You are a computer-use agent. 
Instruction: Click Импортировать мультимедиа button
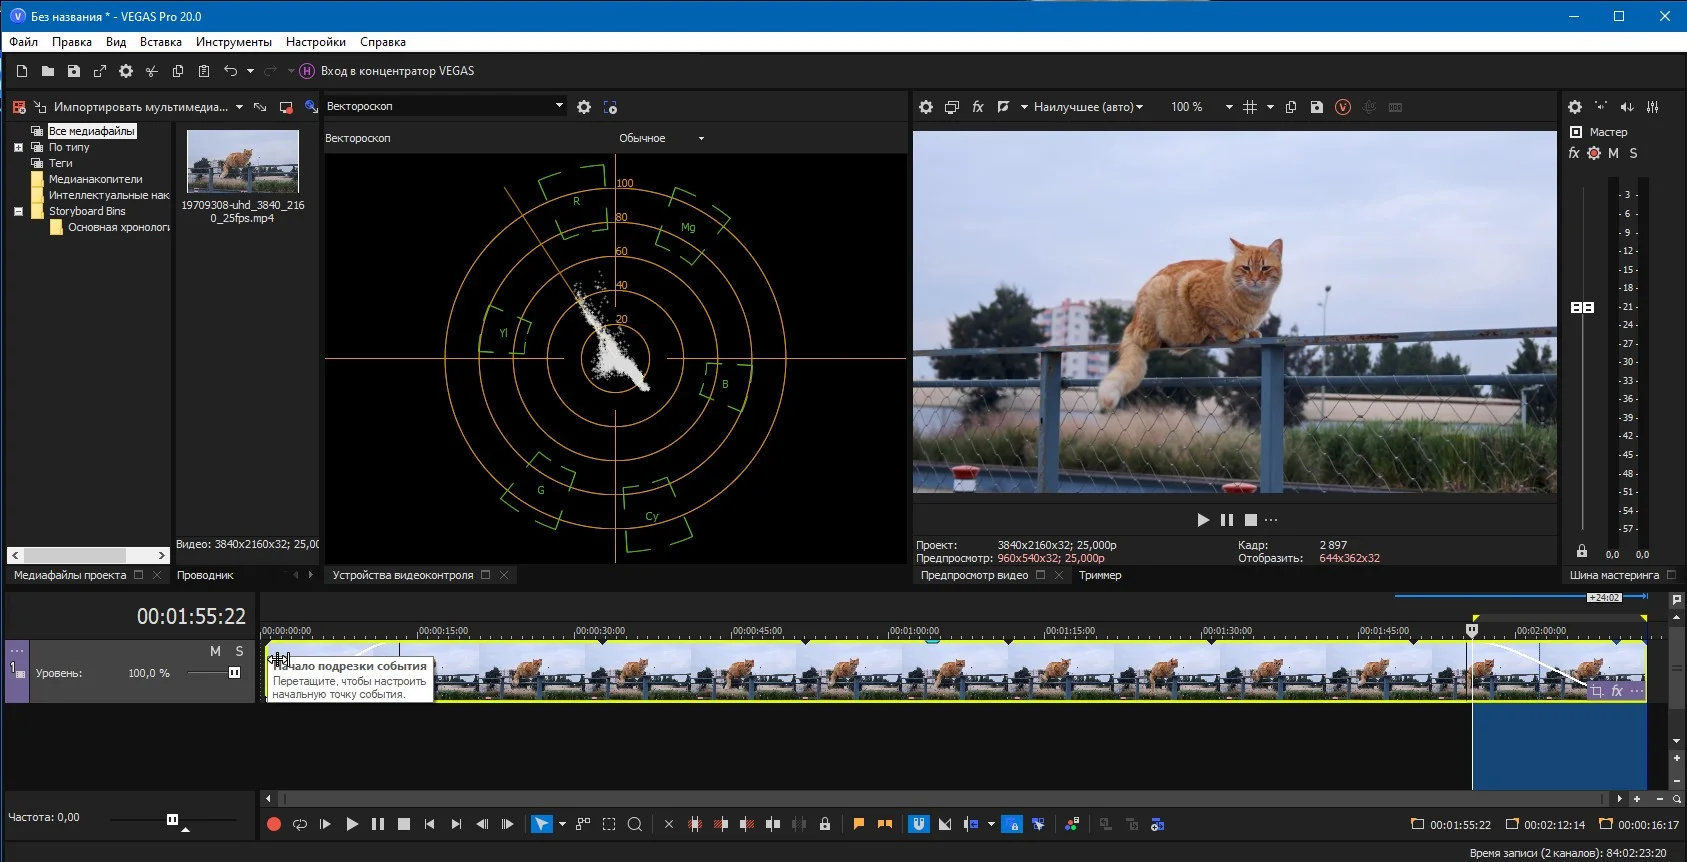(139, 107)
